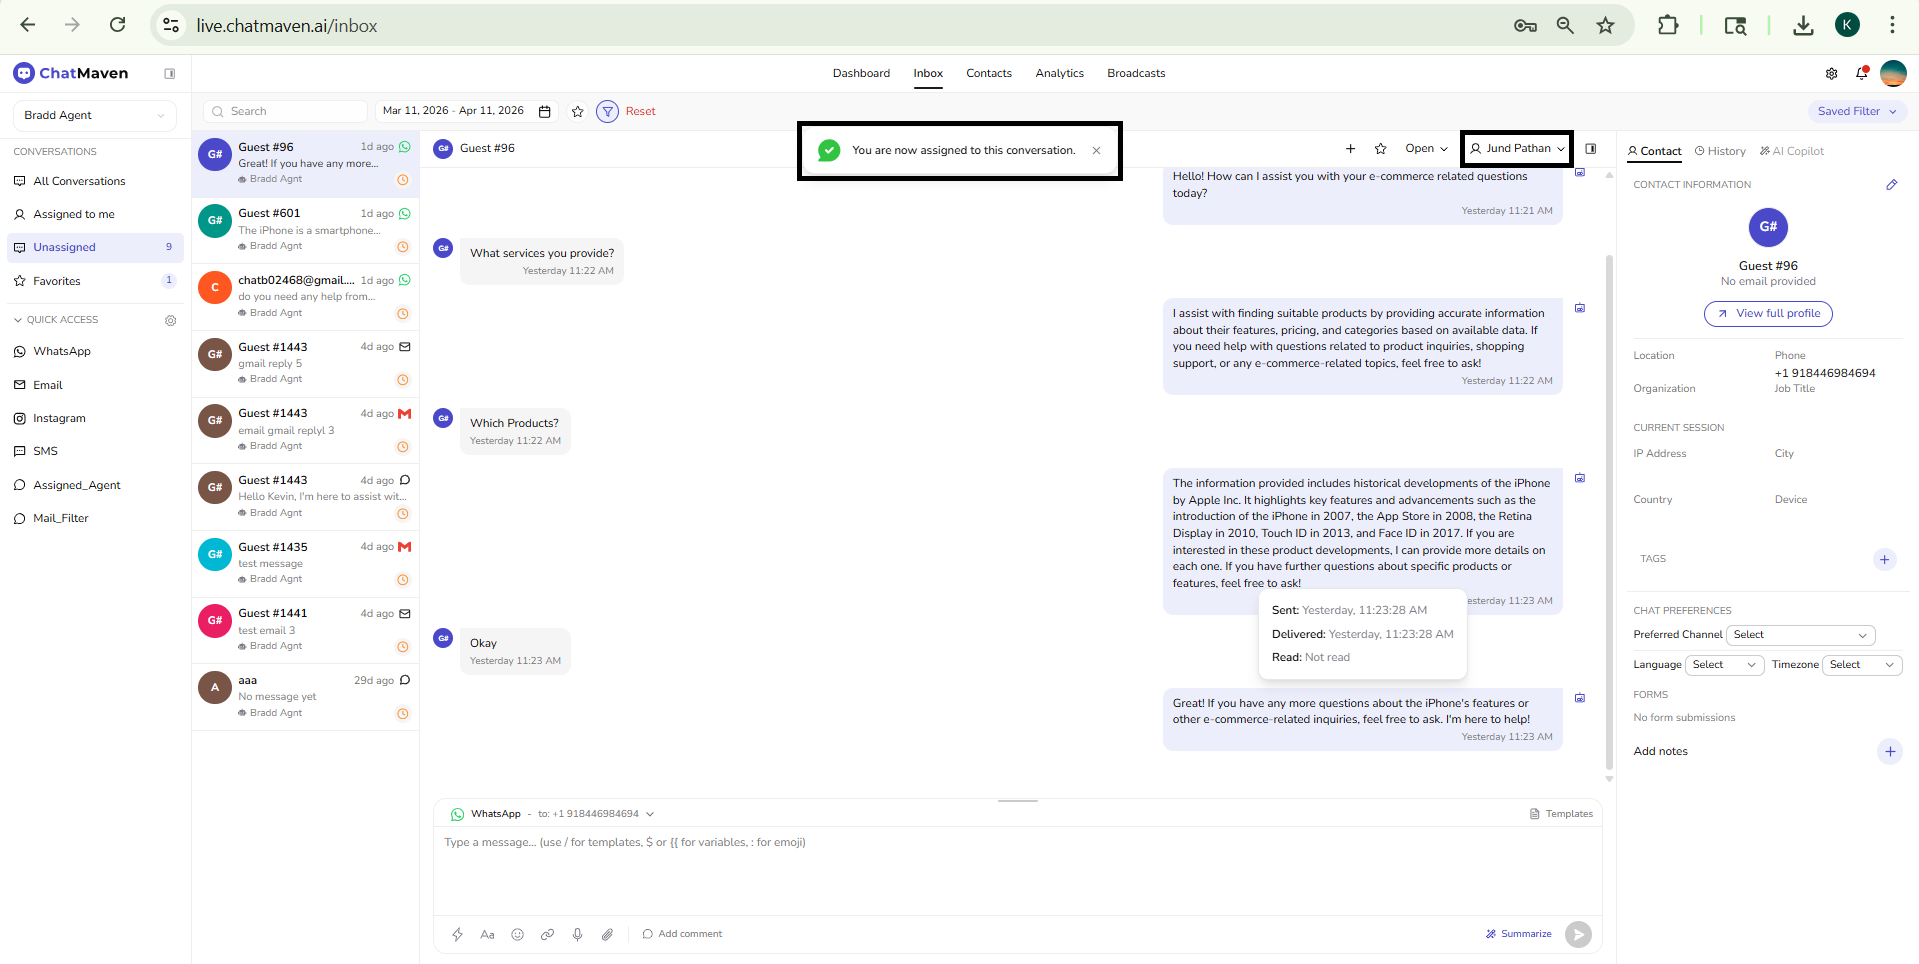This screenshot has width=1919, height=964.
Task: Click the View full profile button
Action: tap(1767, 313)
